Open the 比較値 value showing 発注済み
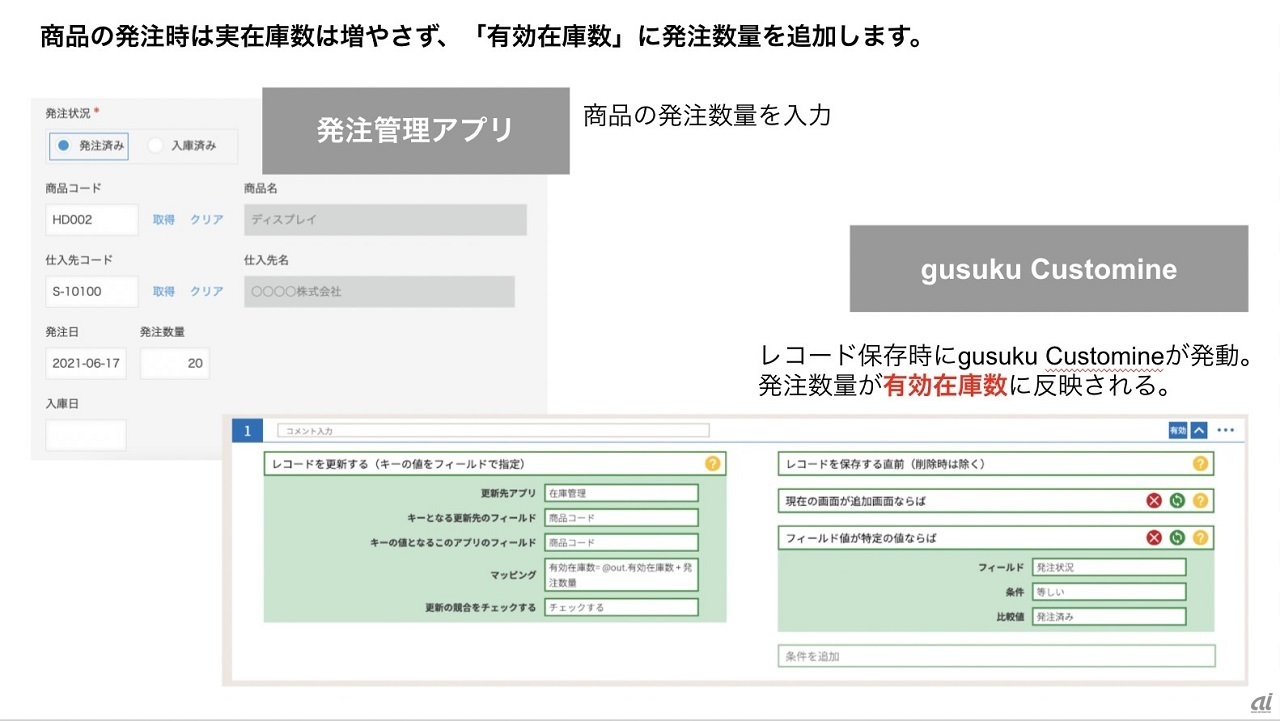Viewport: 1280px width, 721px height. [x=1109, y=616]
